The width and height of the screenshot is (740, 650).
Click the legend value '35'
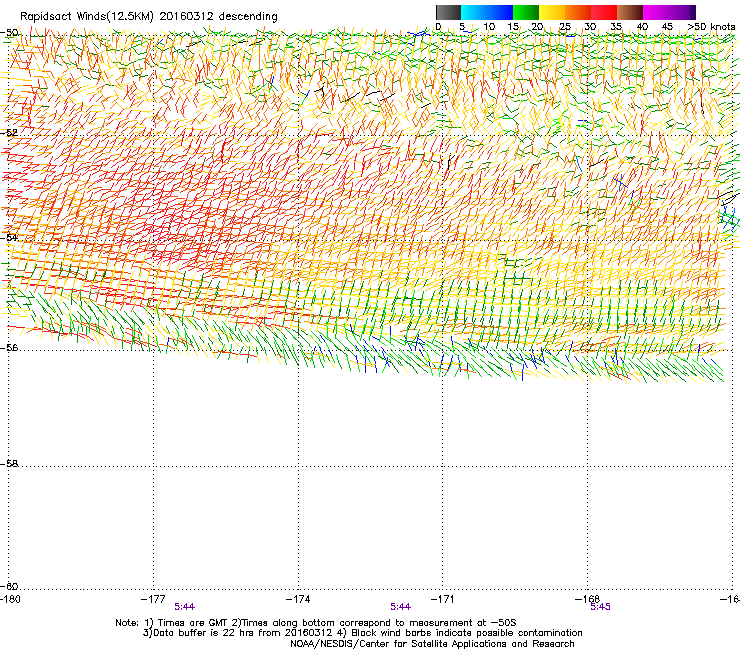pos(616,27)
